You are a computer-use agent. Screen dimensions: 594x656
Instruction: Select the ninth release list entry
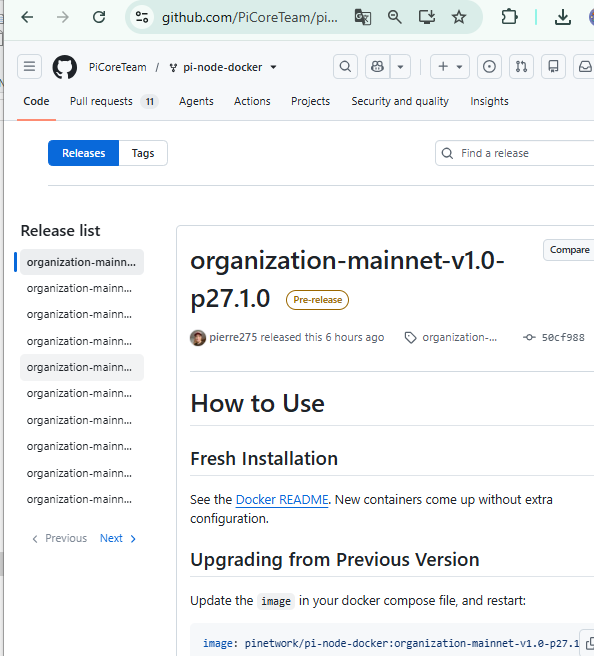click(82, 474)
